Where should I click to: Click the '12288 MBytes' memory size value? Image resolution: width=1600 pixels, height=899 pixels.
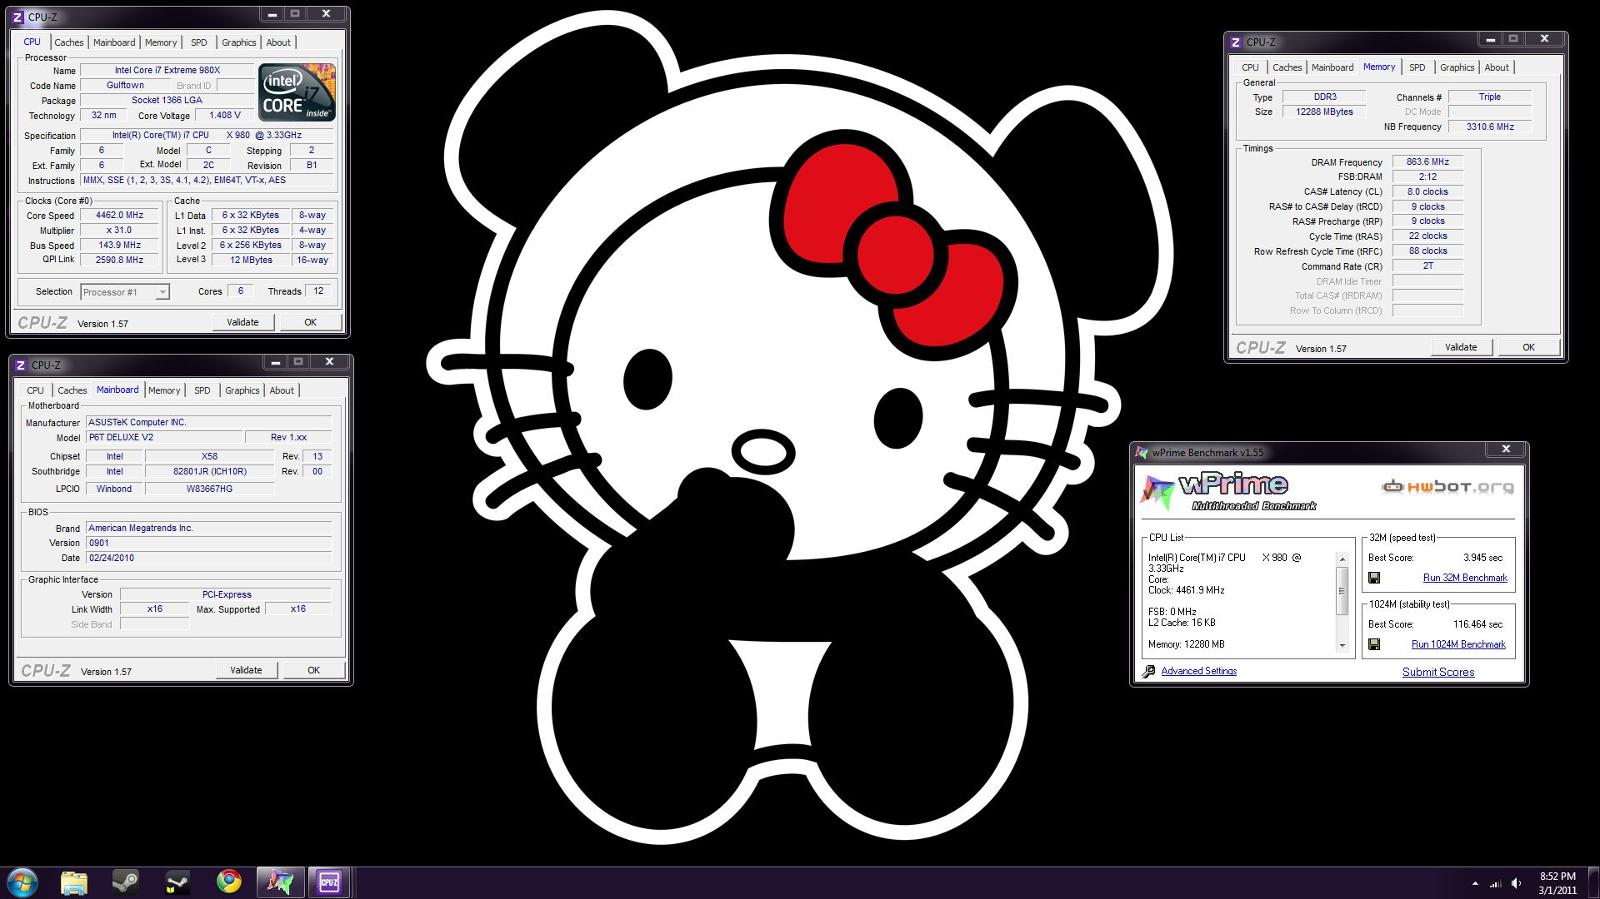pos(1325,112)
